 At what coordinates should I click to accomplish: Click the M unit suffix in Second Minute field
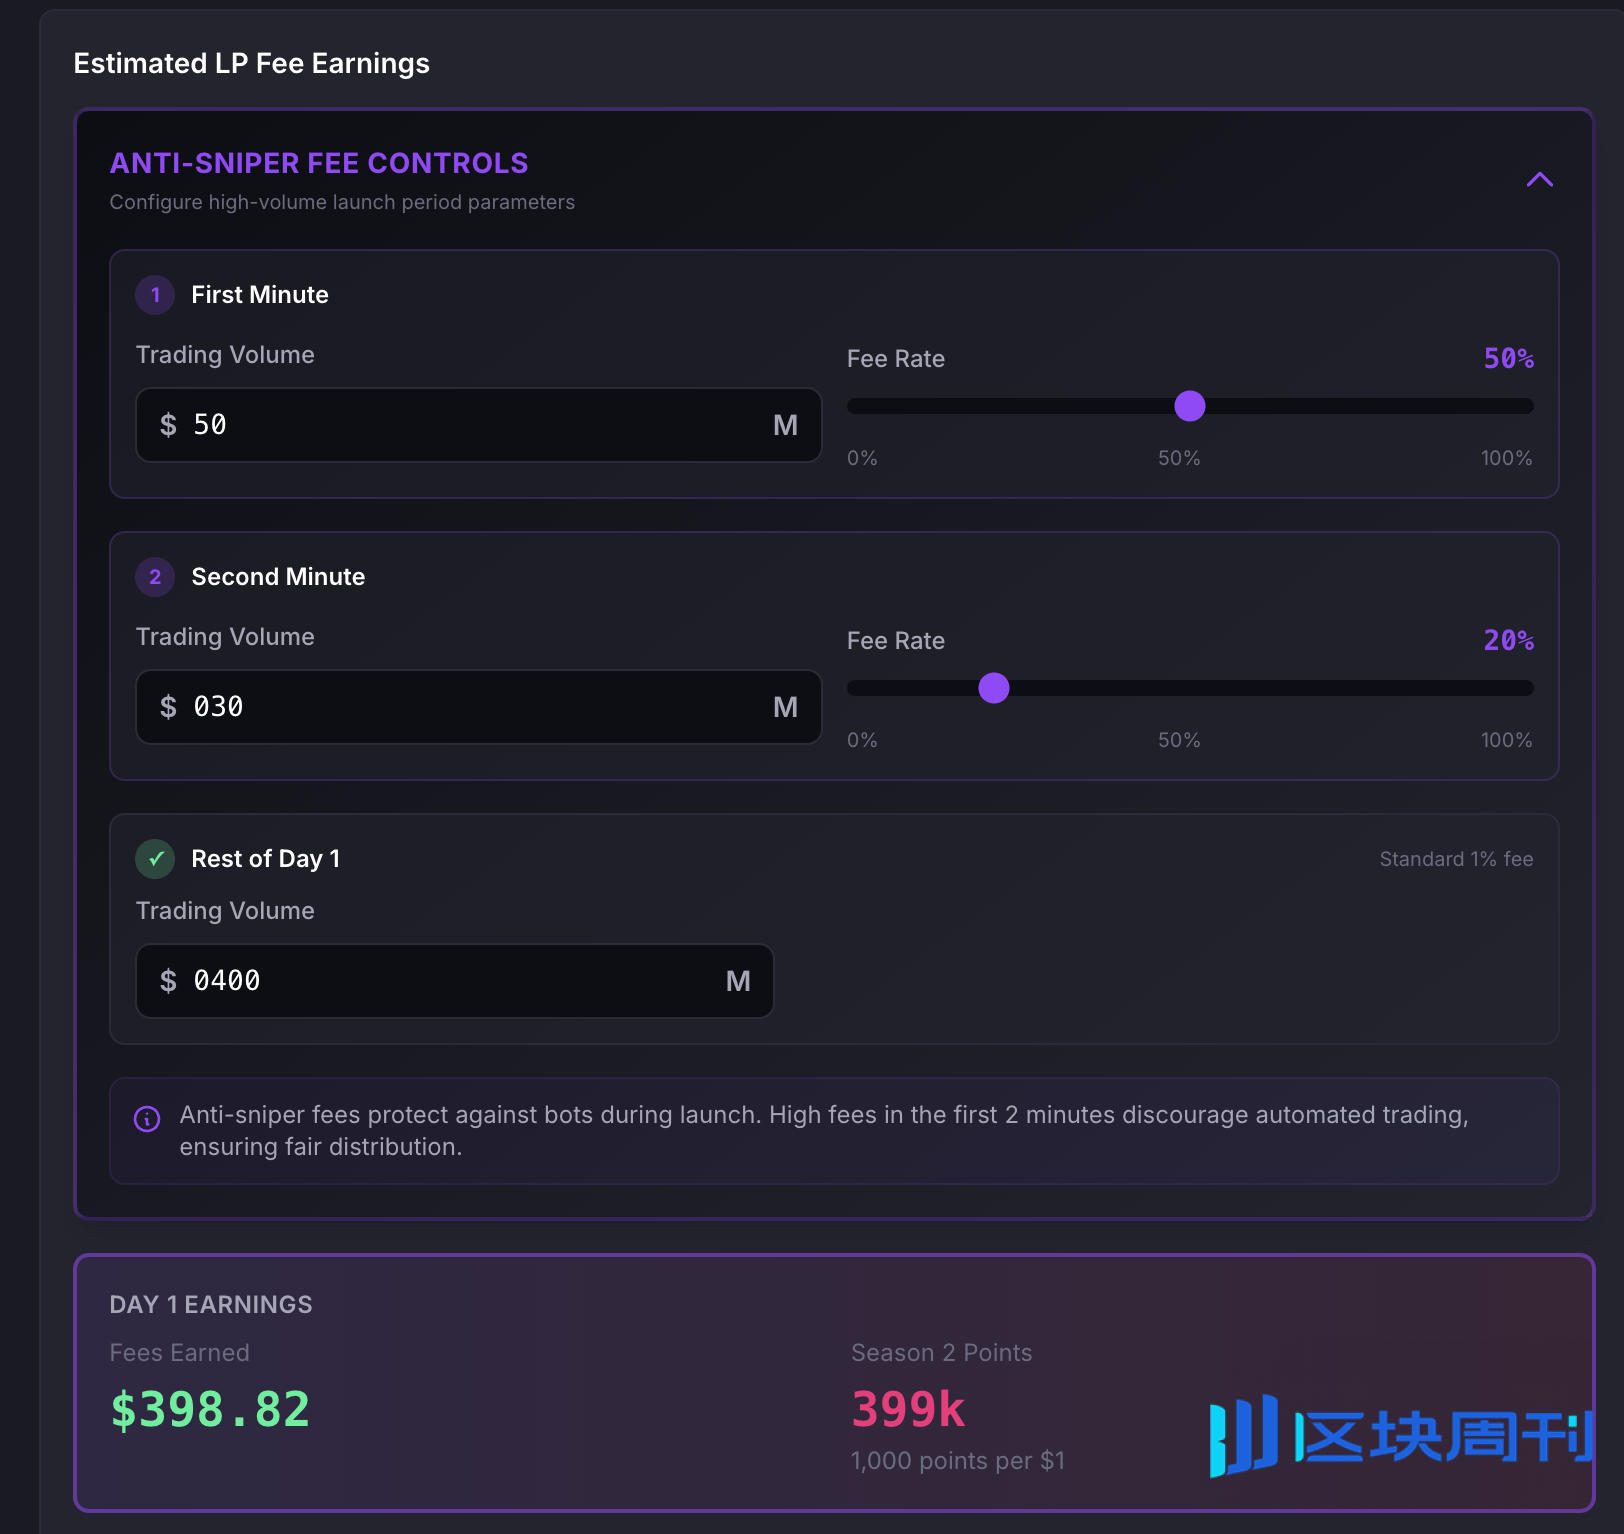(x=785, y=707)
